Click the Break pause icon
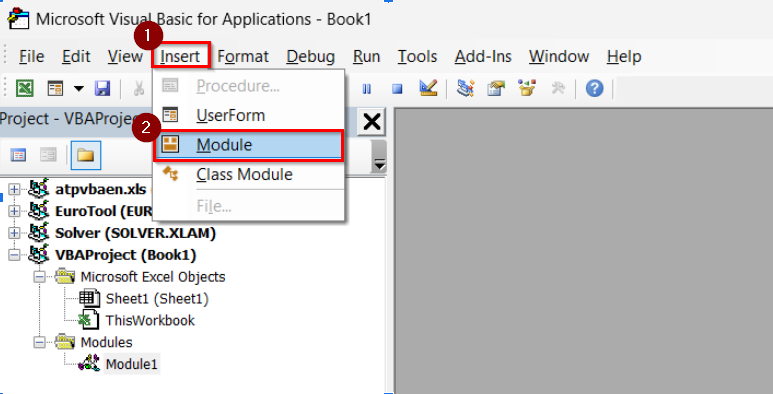The height and width of the screenshot is (394, 773). point(367,89)
